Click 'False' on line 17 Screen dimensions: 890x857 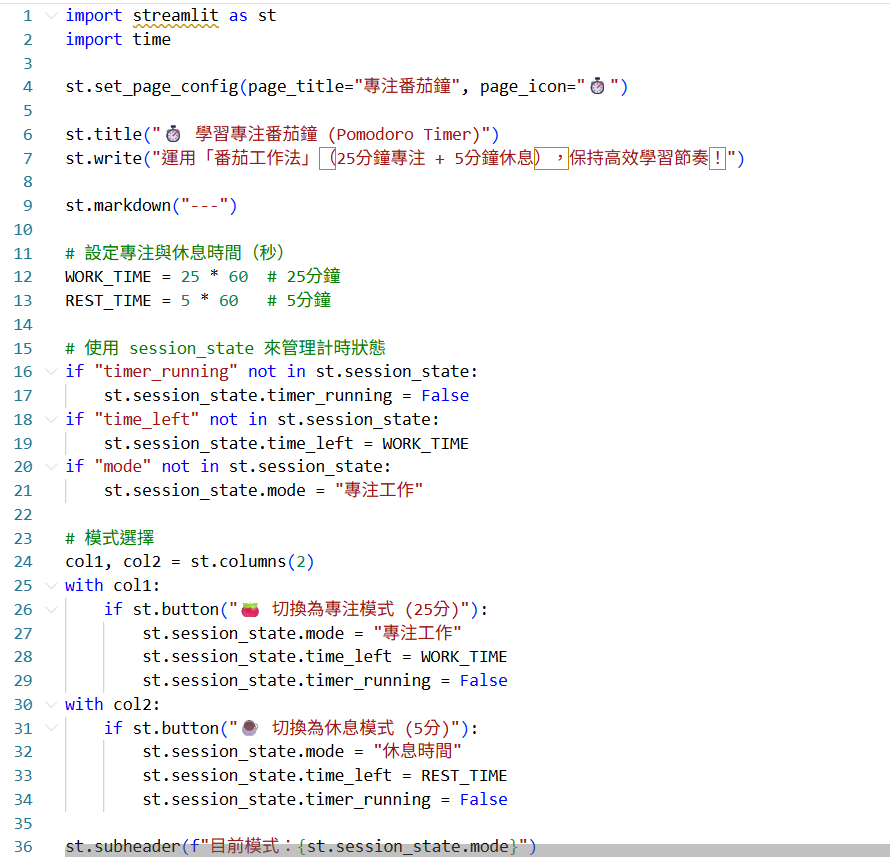(x=445, y=396)
